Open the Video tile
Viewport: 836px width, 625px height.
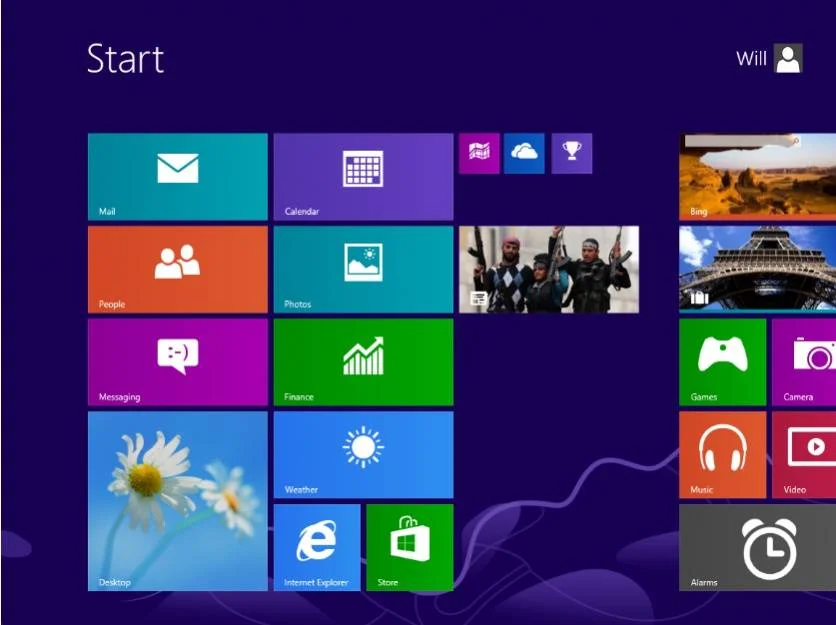[804, 455]
